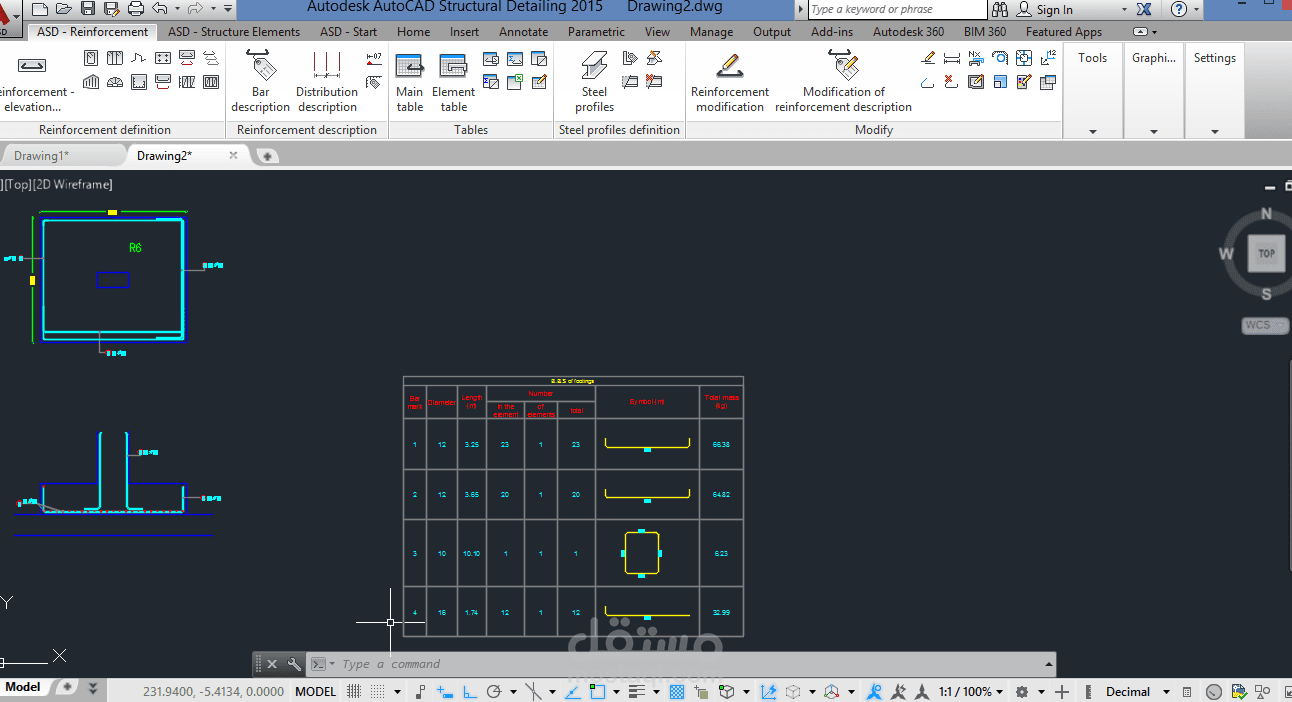Image resolution: width=1292 pixels, height=702 pixels.
Task: Start Reinforcement modification tool
Action: [x=730, y=82]
